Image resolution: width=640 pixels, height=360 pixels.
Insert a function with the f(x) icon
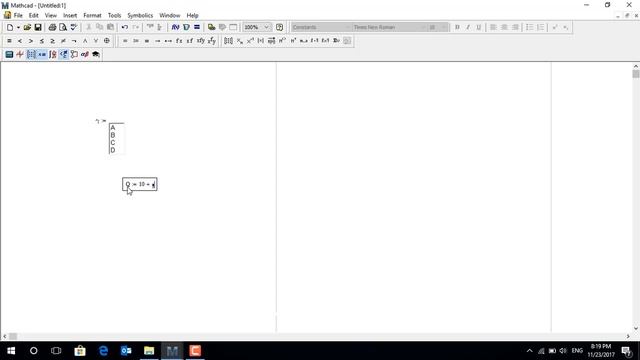176,27
